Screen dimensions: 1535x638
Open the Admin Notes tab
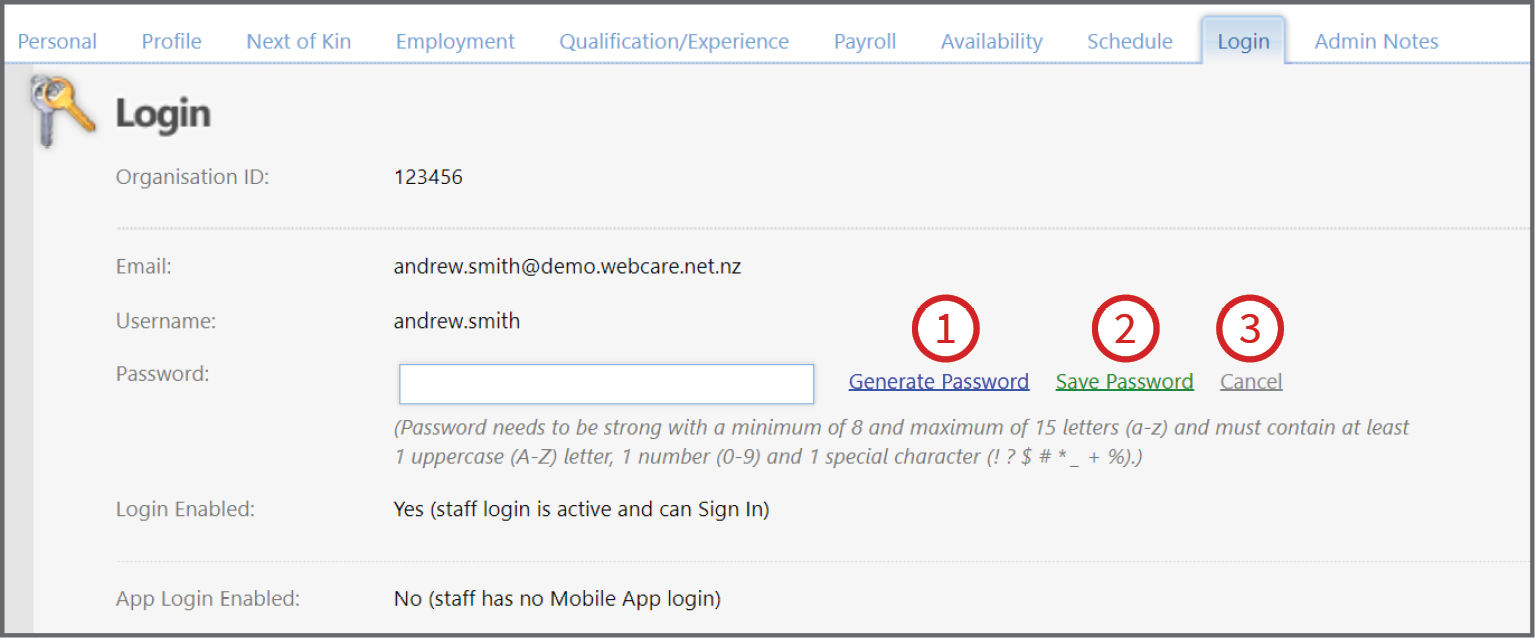coord(1376,41)
